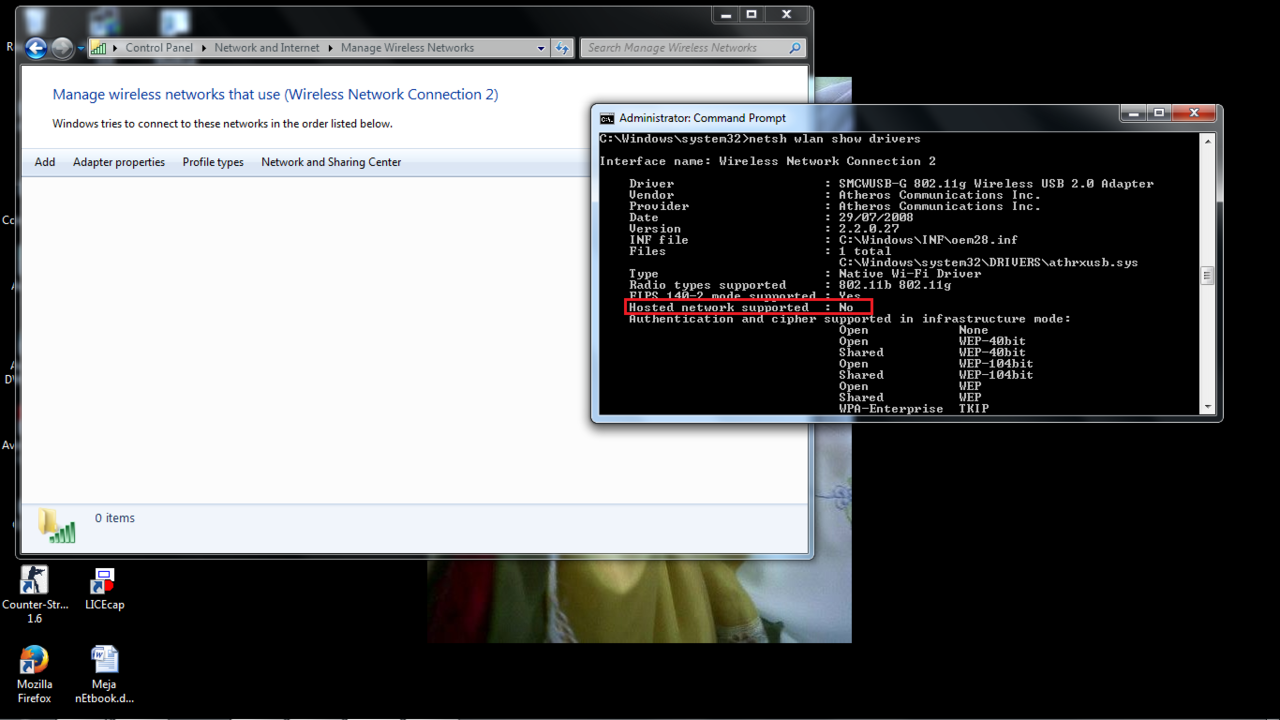Click the '0 items' status text
Viewport: 1280px width, 720px height.
(x=115, y=518)
